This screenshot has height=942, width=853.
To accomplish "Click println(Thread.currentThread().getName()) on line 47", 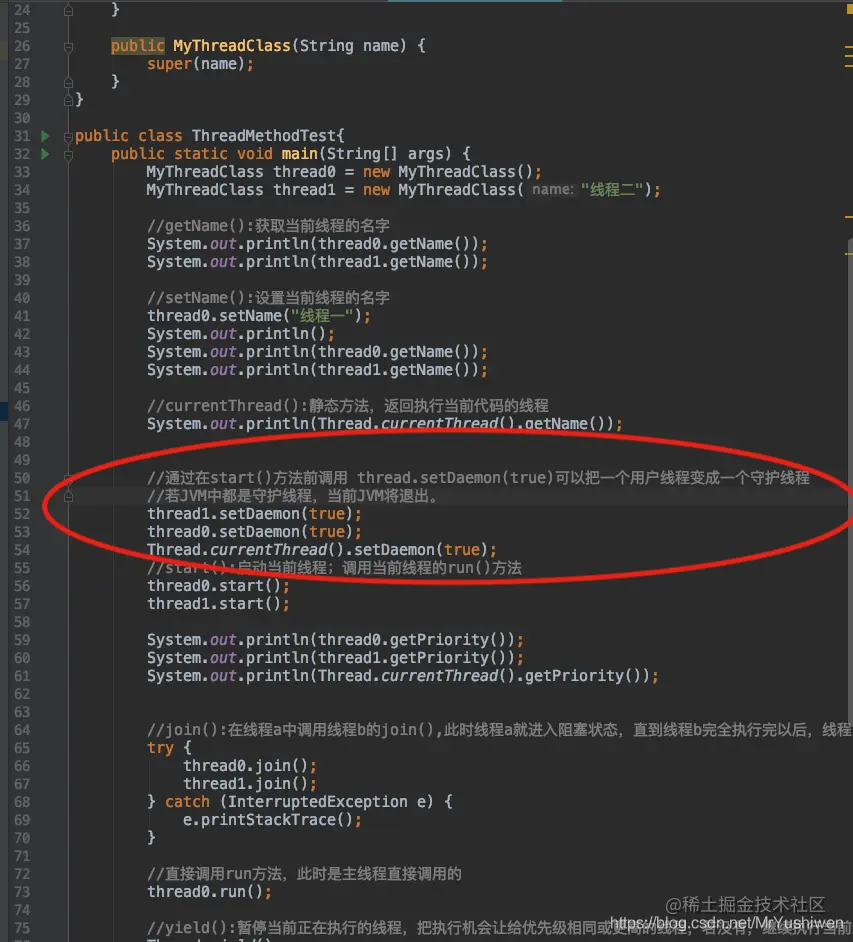I will pyautogui.click(x=384, y=424).
